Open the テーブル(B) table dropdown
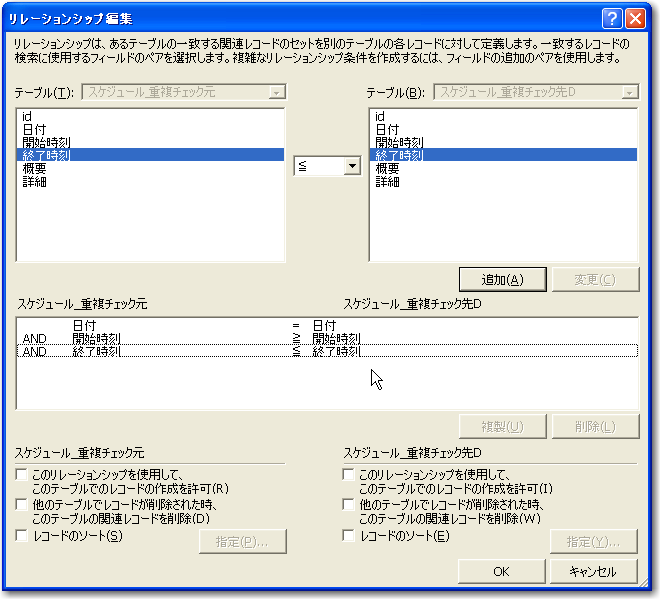Viewport: 660px width, 599px height. (x=629, y=93)
